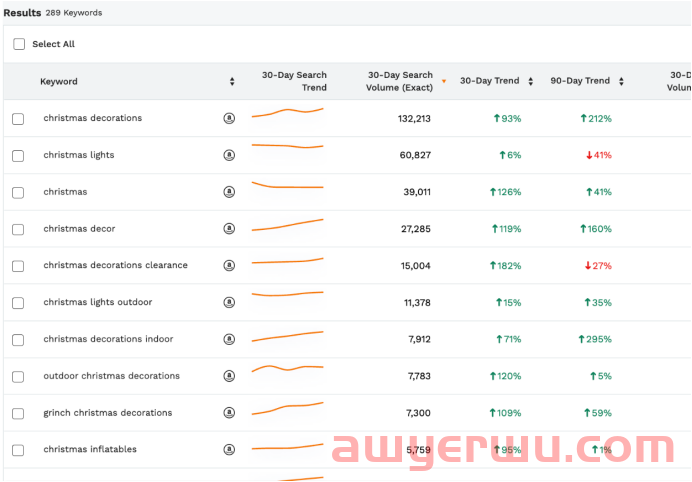
Task: Click 30-day trend value 182%
Action: coord(506,266)
